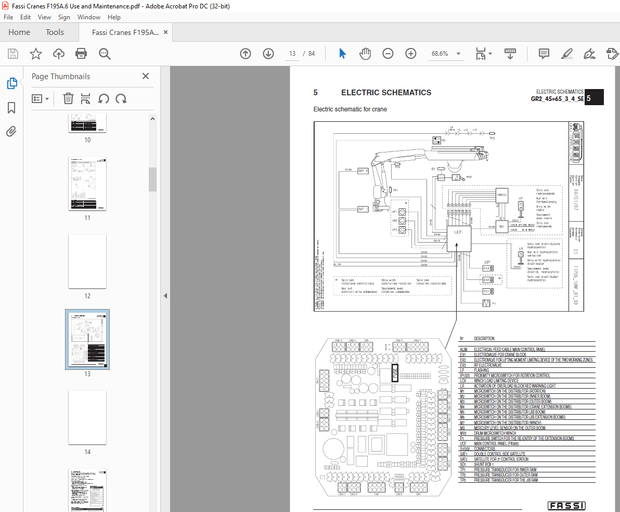The width and height of the screenshot is (620, 512).
Task: Delete selected page thumbnail
Action: pos(68,98)
